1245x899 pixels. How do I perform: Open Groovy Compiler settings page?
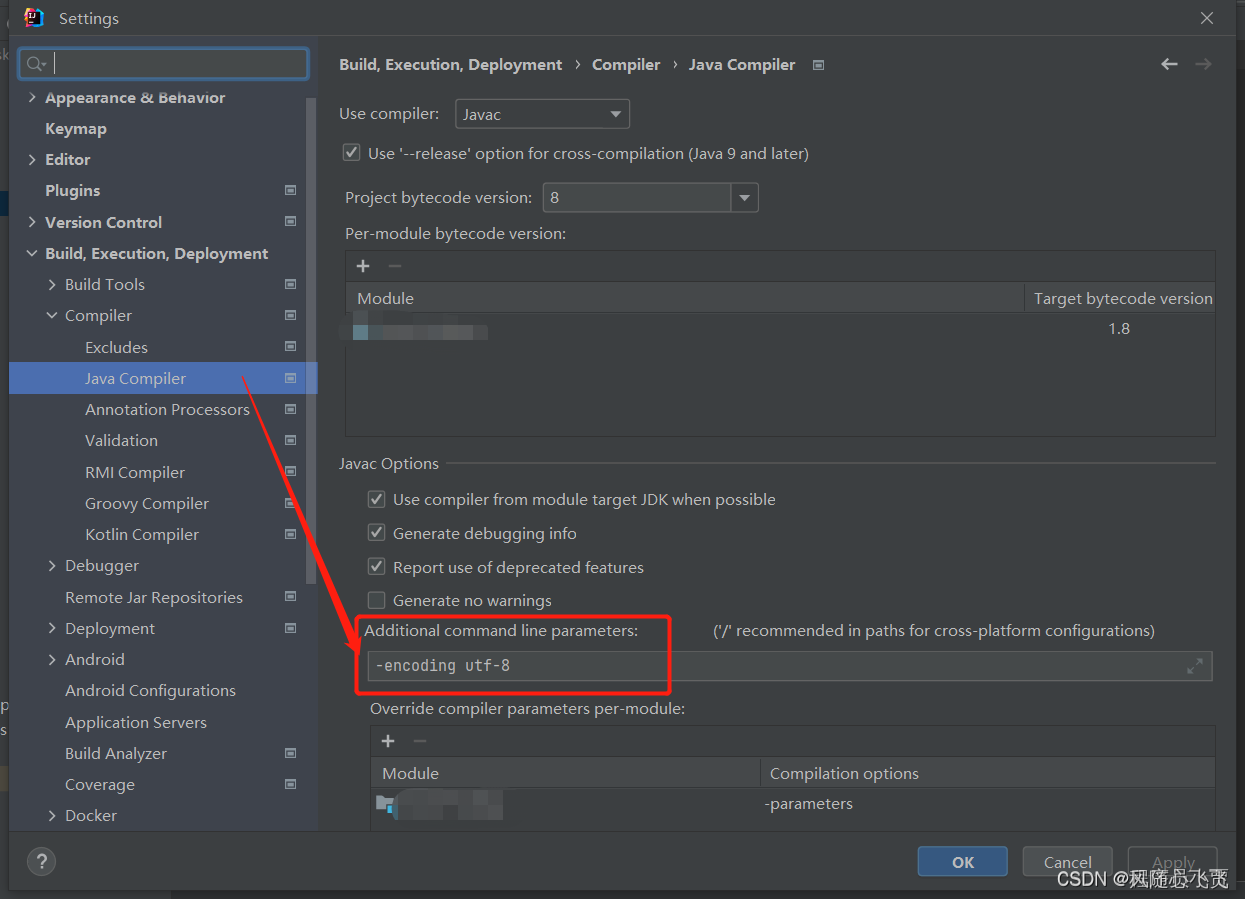tap(147, 503)
